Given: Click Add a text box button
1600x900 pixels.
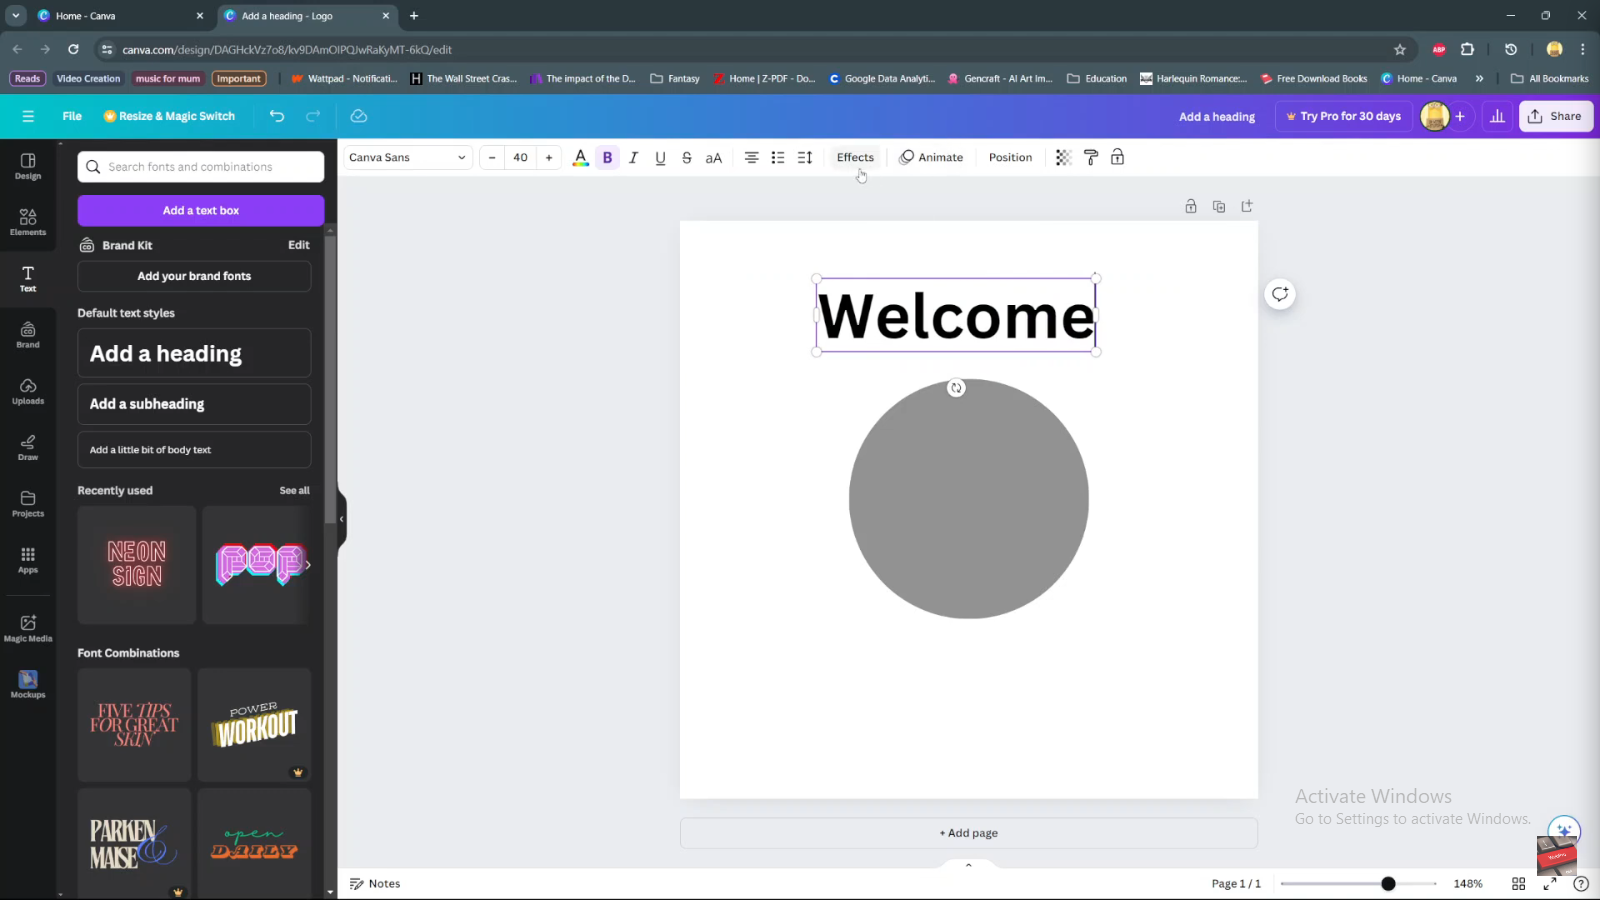Looking at the screenshot, I should [x=201, y=210].
